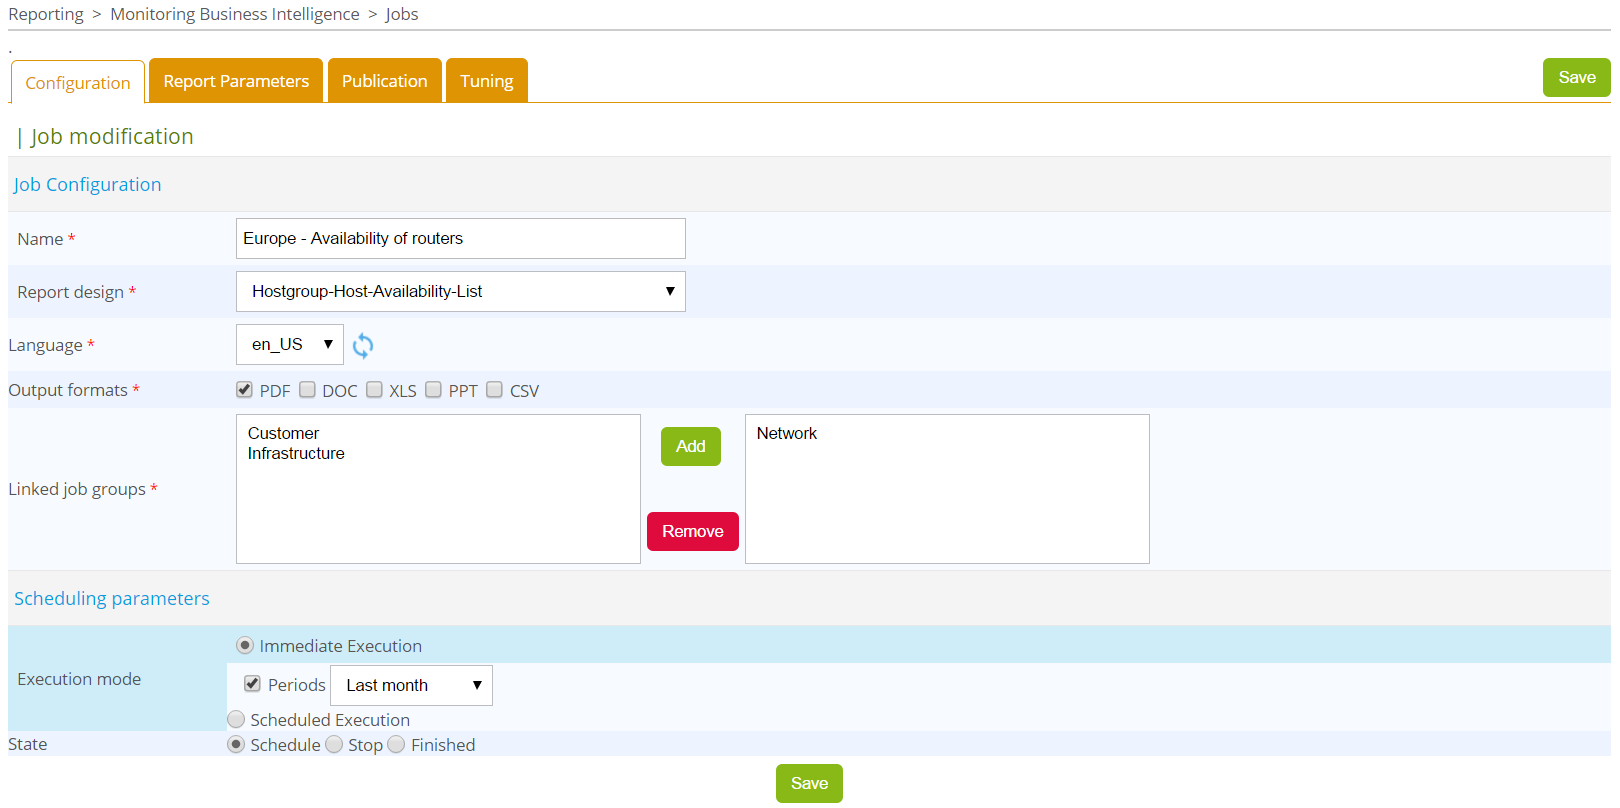Open the Last month periods dropdown
This screenshot has height=808, width=1620.
click(411, 686)
